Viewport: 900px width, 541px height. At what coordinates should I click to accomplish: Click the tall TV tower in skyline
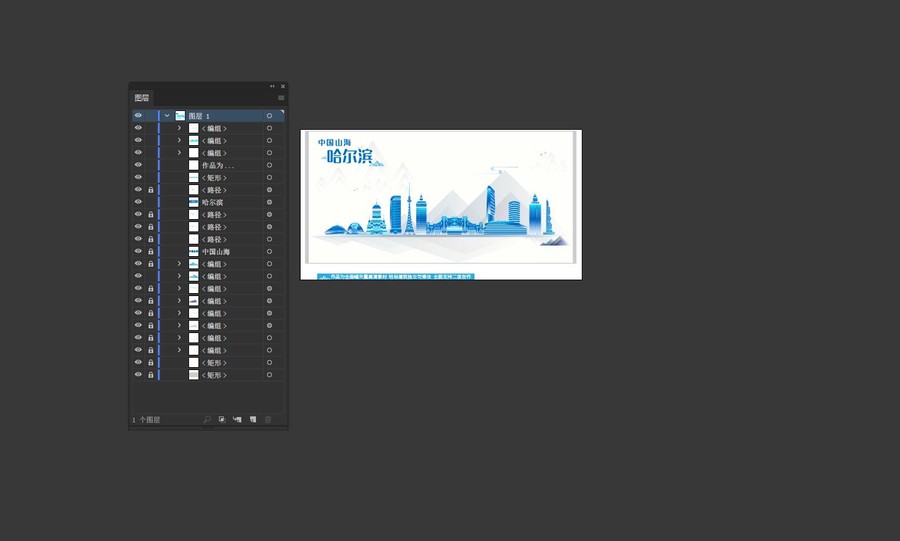(409, 209)
